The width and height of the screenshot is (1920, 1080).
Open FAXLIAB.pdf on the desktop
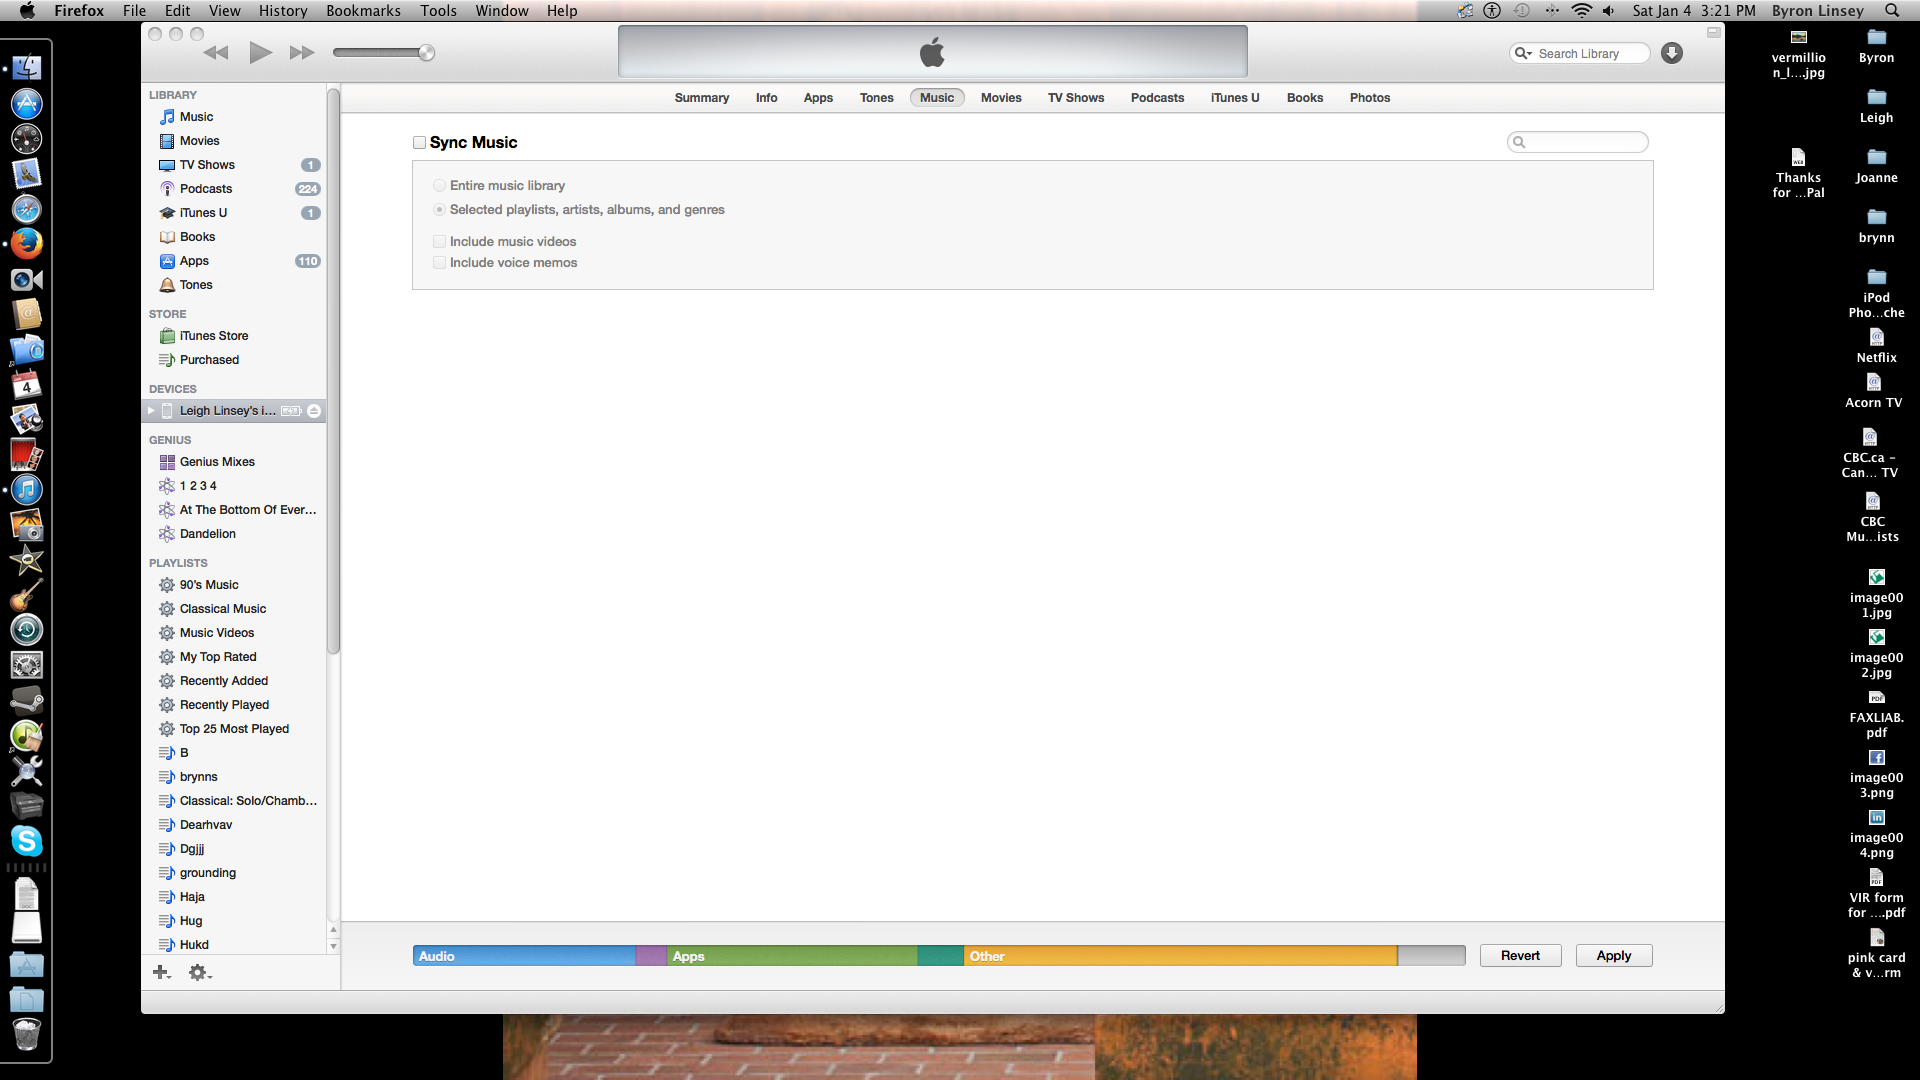tap(1876, 713)
